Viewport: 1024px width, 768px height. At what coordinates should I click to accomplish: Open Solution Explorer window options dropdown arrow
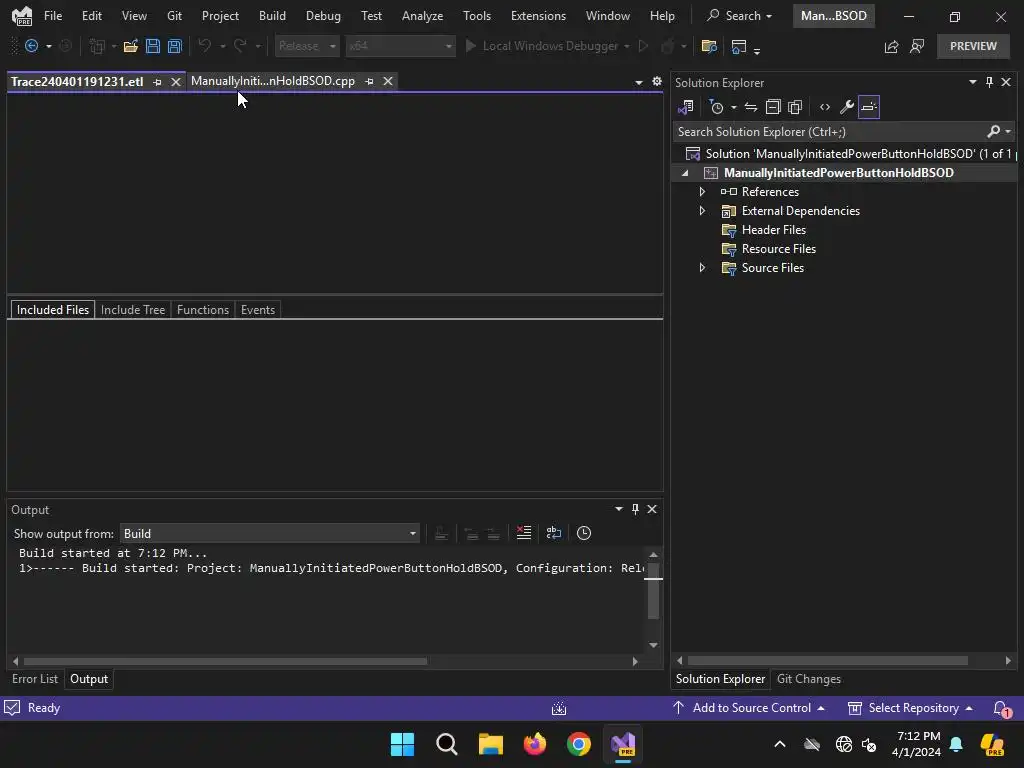click(x=972, y=82)
